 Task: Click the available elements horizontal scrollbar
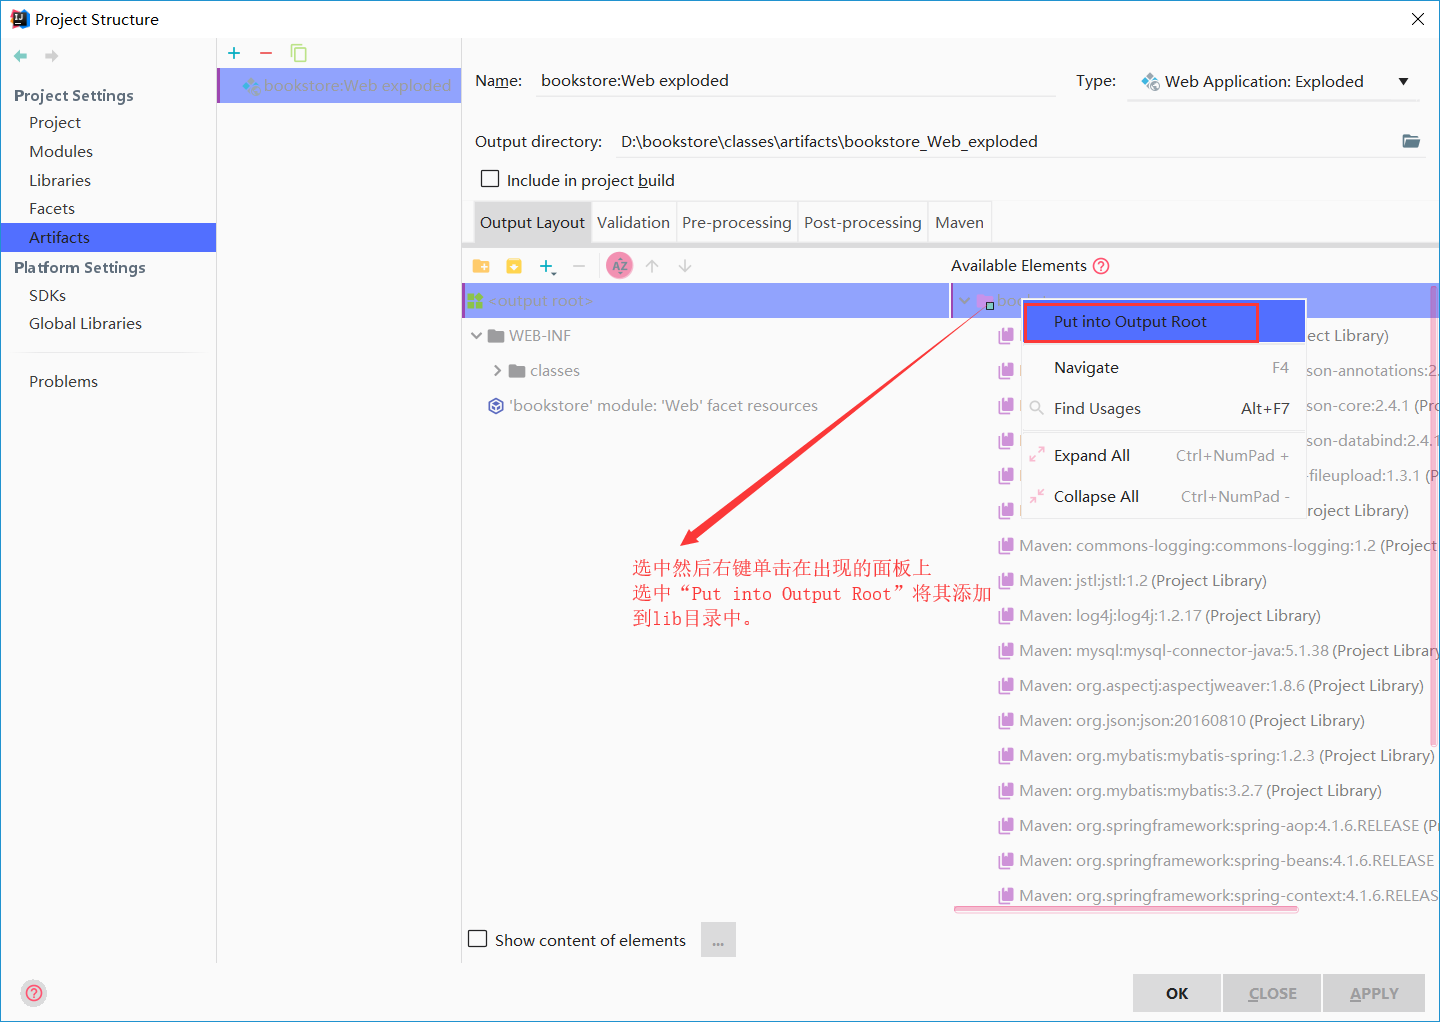coord(1126,909)
